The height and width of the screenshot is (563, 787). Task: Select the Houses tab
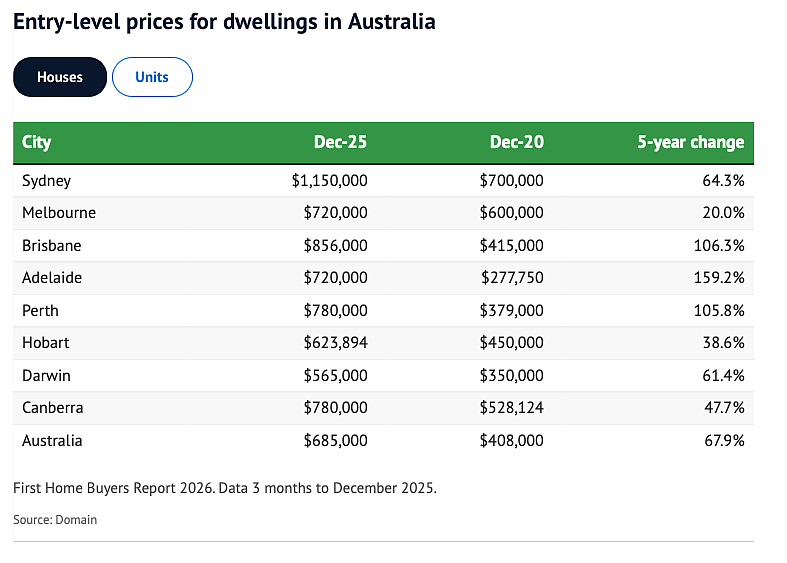[60, 77]
